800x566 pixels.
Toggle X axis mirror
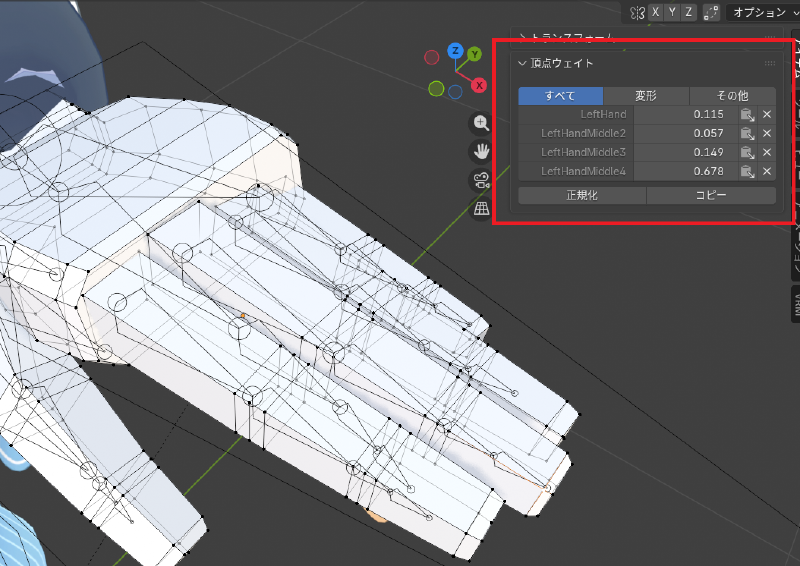(x=655, y=12)
